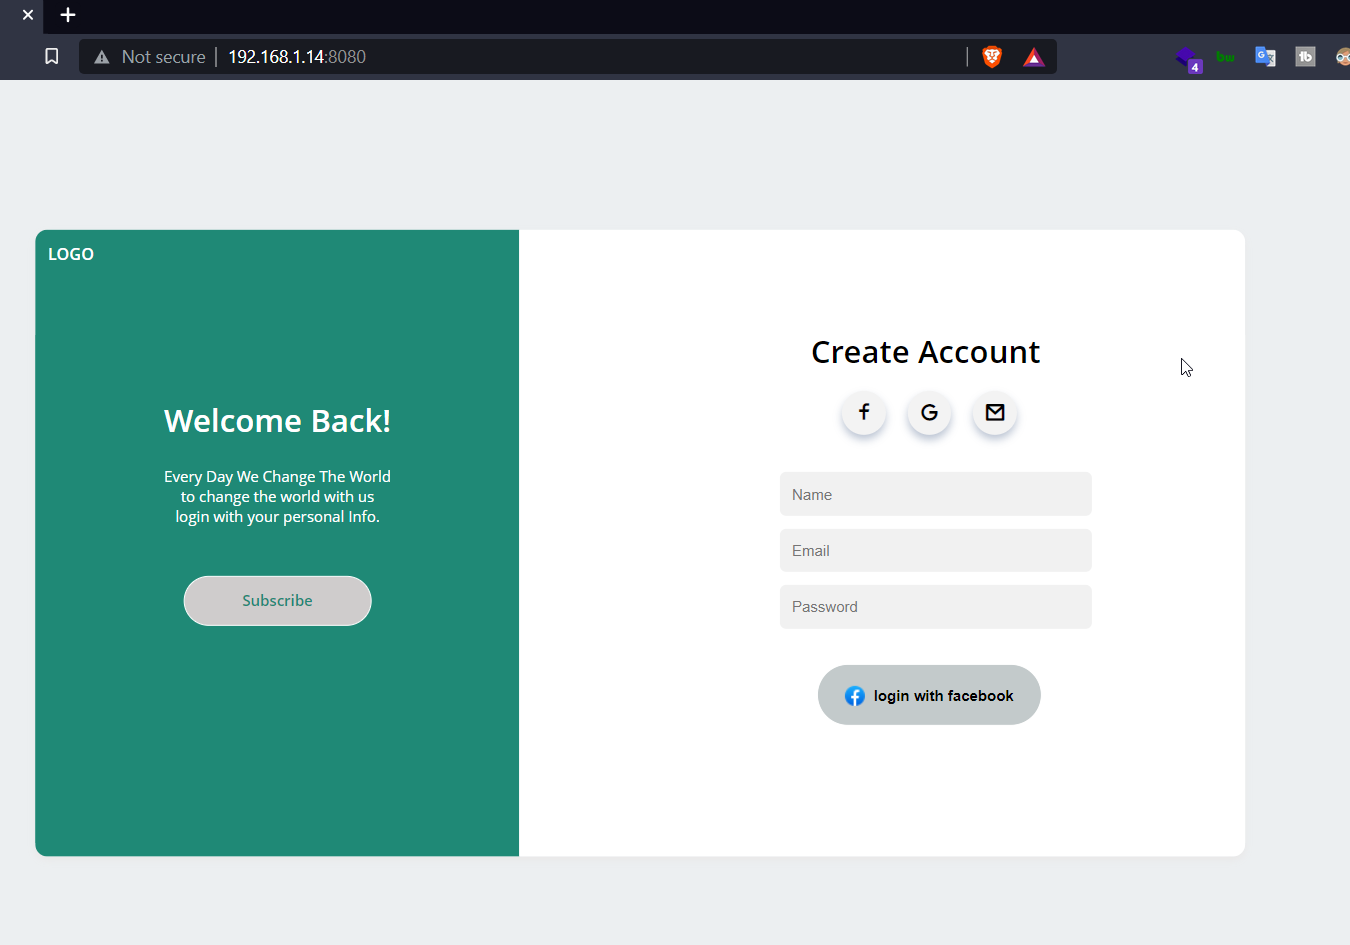Click the login with facebook button
The image size is (1350, 945).
tap(929, 695)
